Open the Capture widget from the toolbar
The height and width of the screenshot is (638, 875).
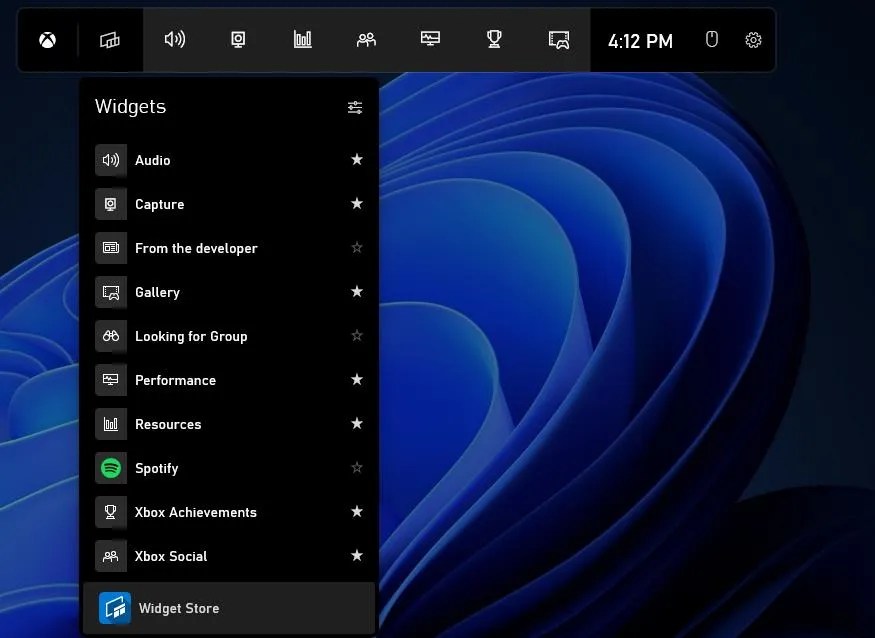coord(238,40)
